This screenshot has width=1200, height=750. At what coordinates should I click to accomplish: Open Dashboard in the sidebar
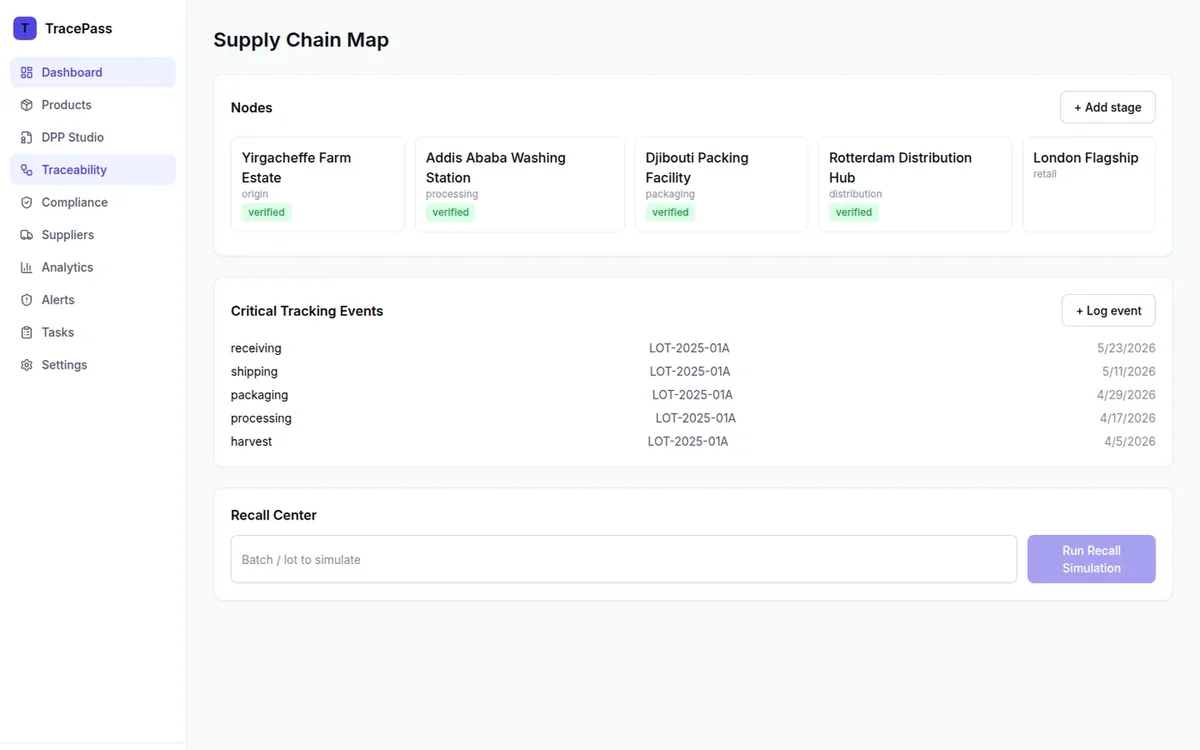click(x=93, y=72)
